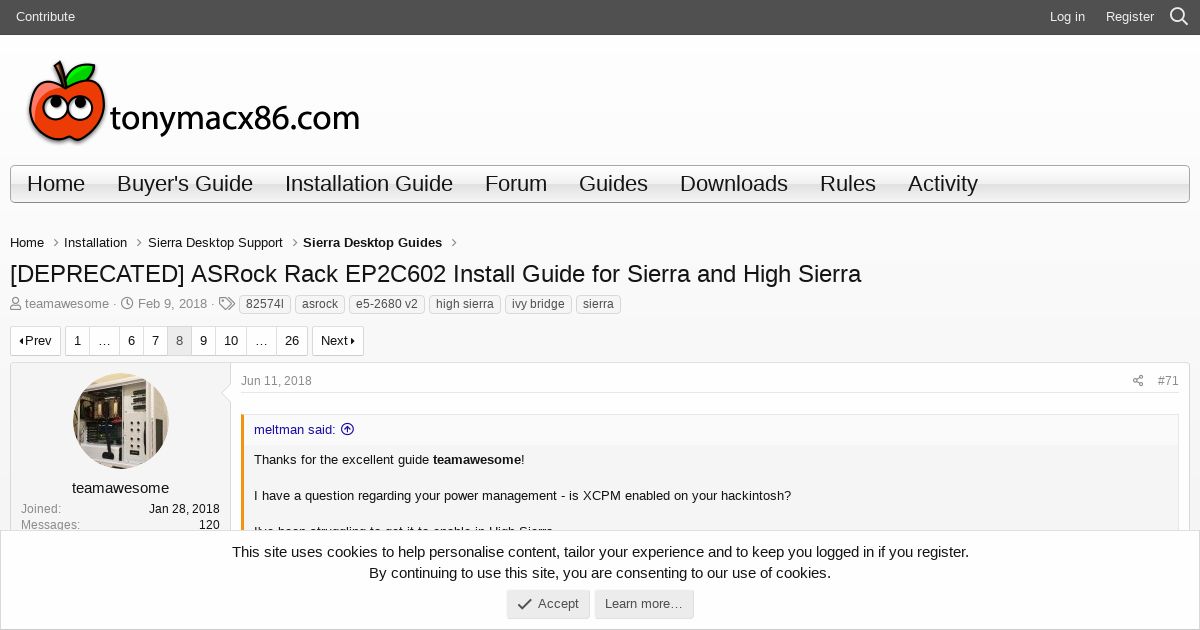Select the sierra tag

click(x=598, y=304)
